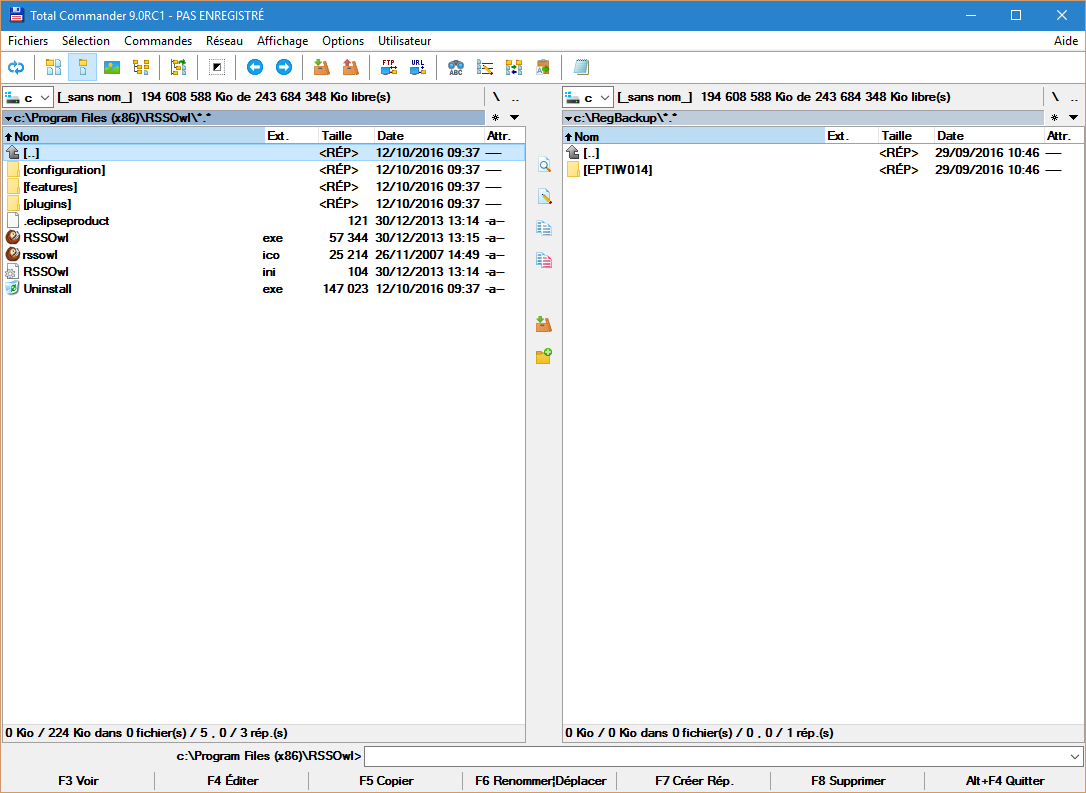Click F8 Supprimer button
Screen dimensions: 1086x793
pyautogui.click(x=848, y=781)
